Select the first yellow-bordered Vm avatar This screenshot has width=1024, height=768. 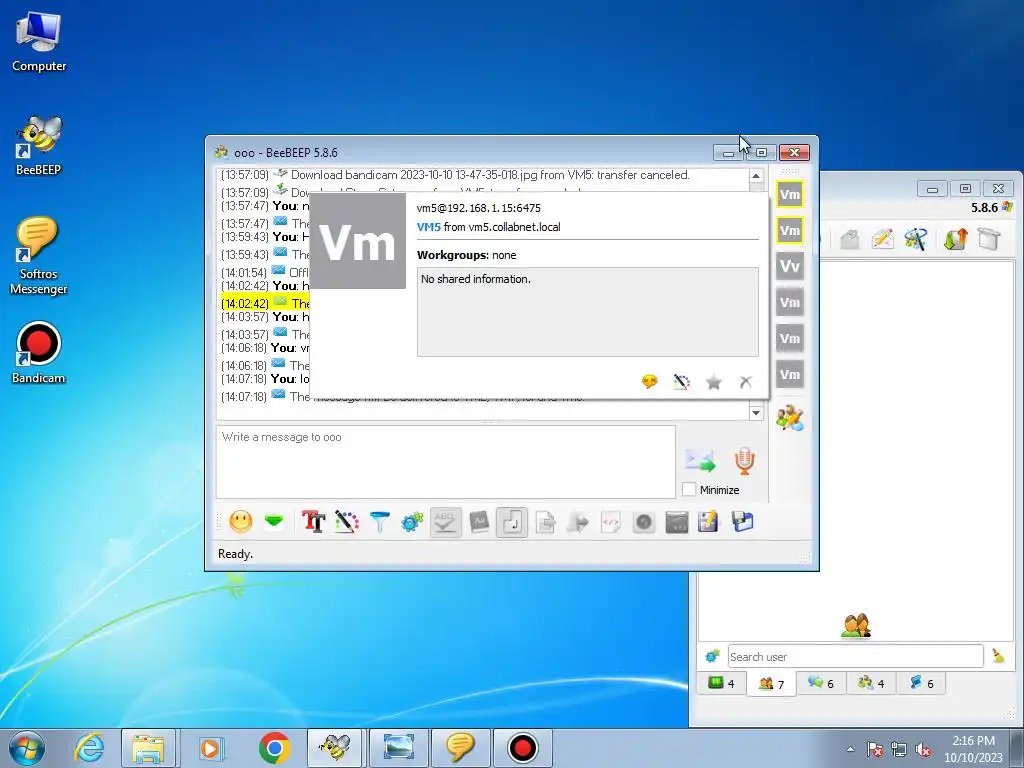790,194
